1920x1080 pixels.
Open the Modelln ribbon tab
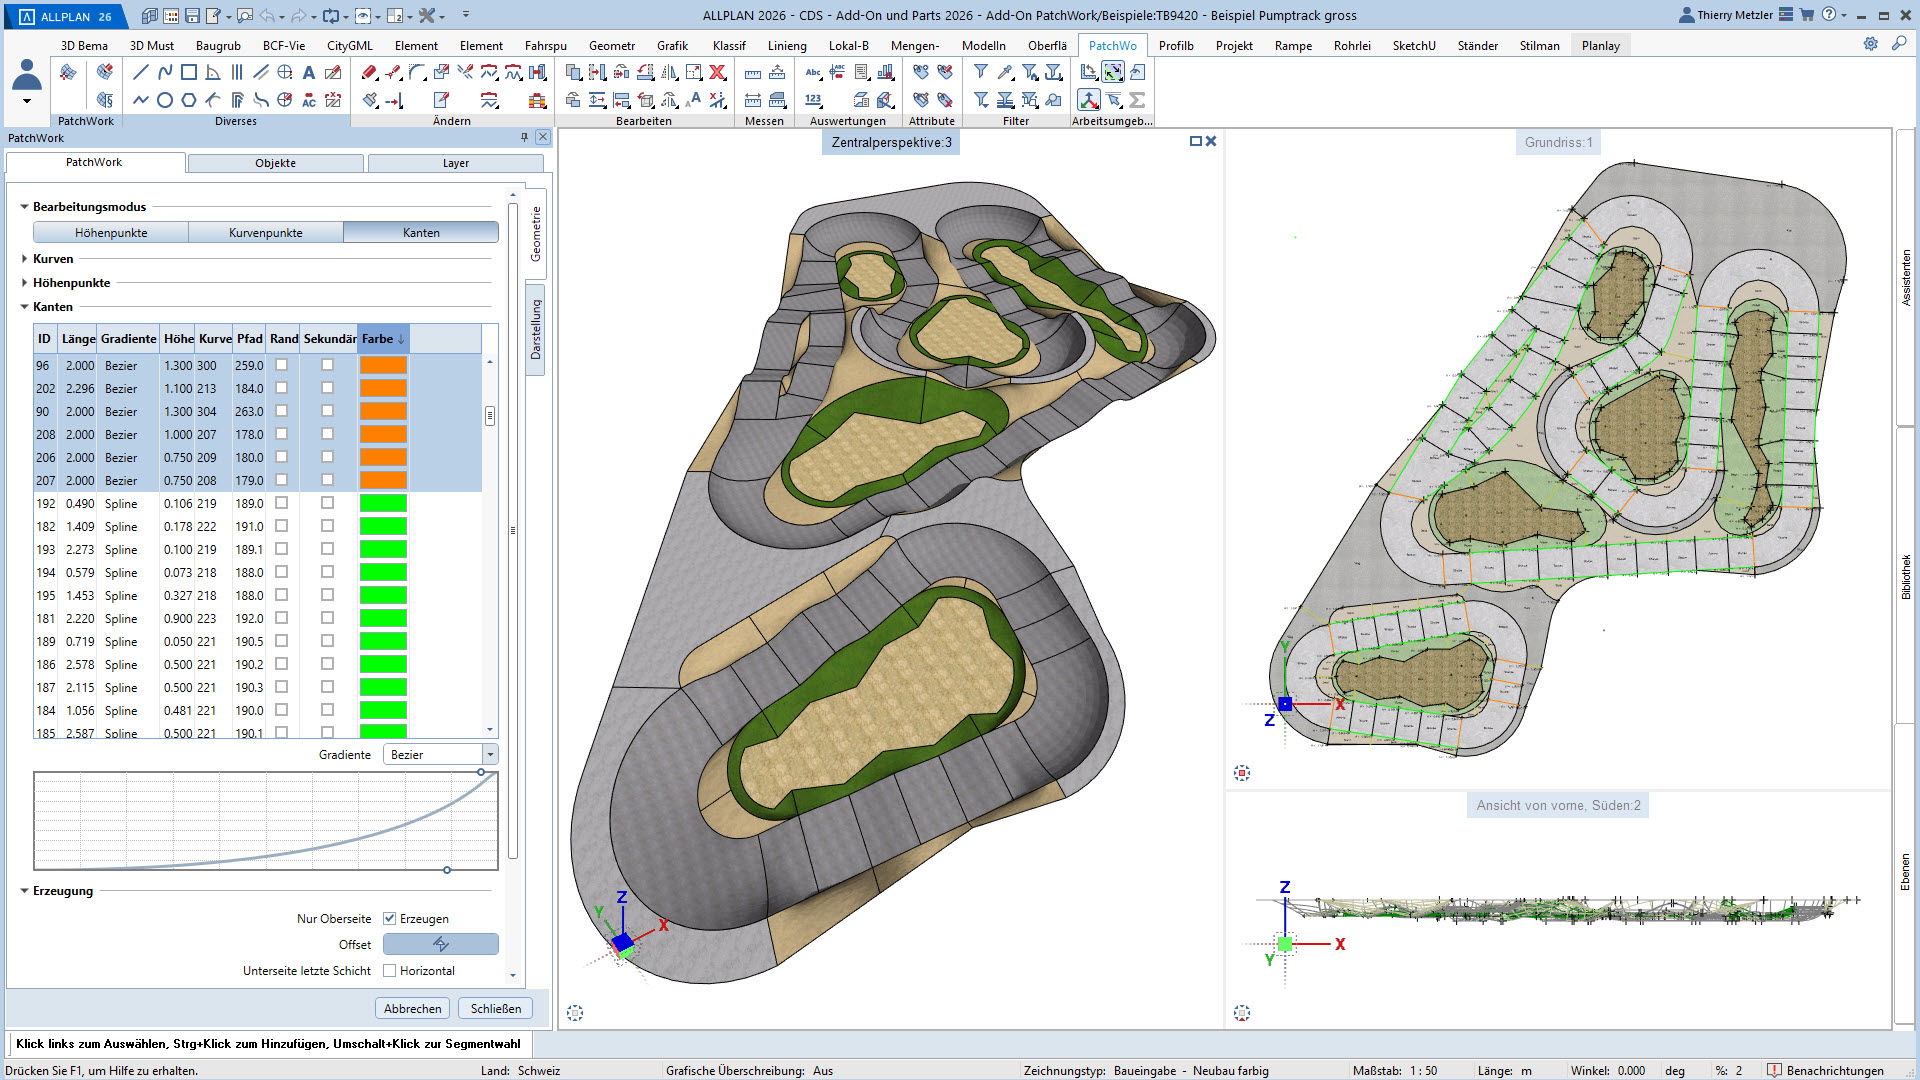pyautogui.click(x=983, y=45)
